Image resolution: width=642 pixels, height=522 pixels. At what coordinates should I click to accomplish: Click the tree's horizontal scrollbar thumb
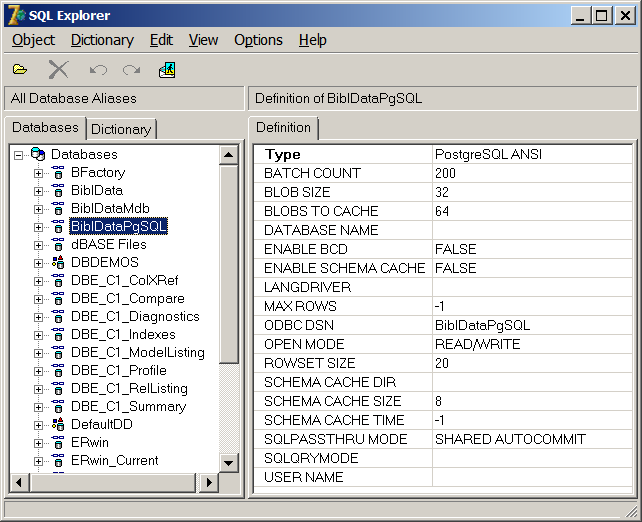[x=113, y=482]
